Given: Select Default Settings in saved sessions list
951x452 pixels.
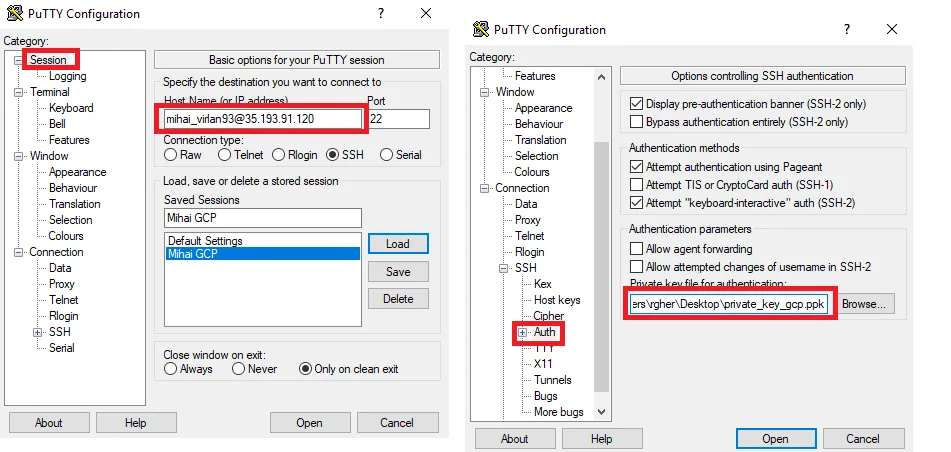Looking at the screenshot, I should (262, 241).
